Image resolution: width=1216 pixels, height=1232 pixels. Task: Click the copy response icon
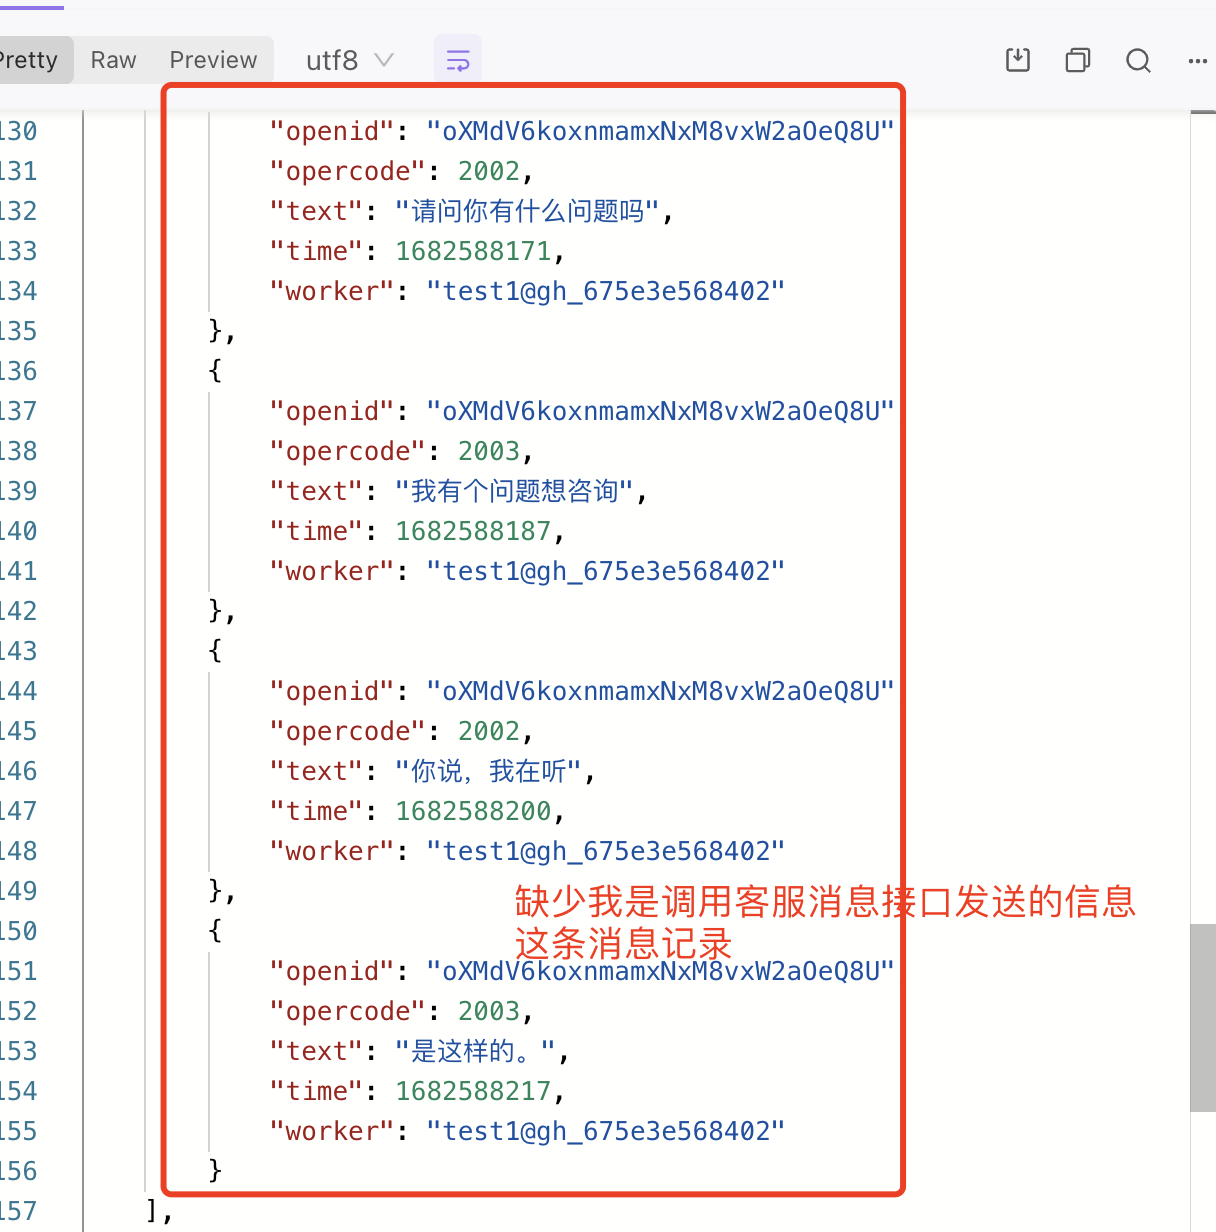pos(1078,60)
